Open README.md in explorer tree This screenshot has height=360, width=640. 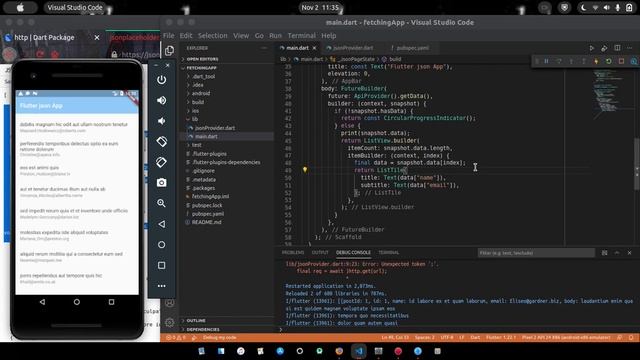(x=206, y=222)
